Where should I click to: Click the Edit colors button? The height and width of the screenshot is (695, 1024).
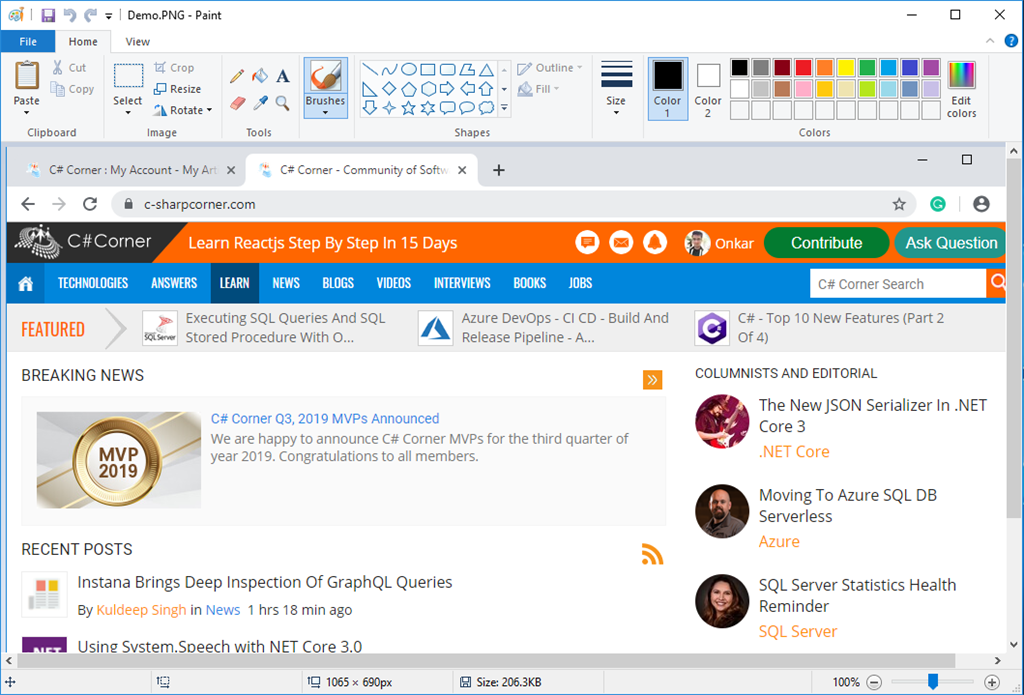[x=960, y=88]
